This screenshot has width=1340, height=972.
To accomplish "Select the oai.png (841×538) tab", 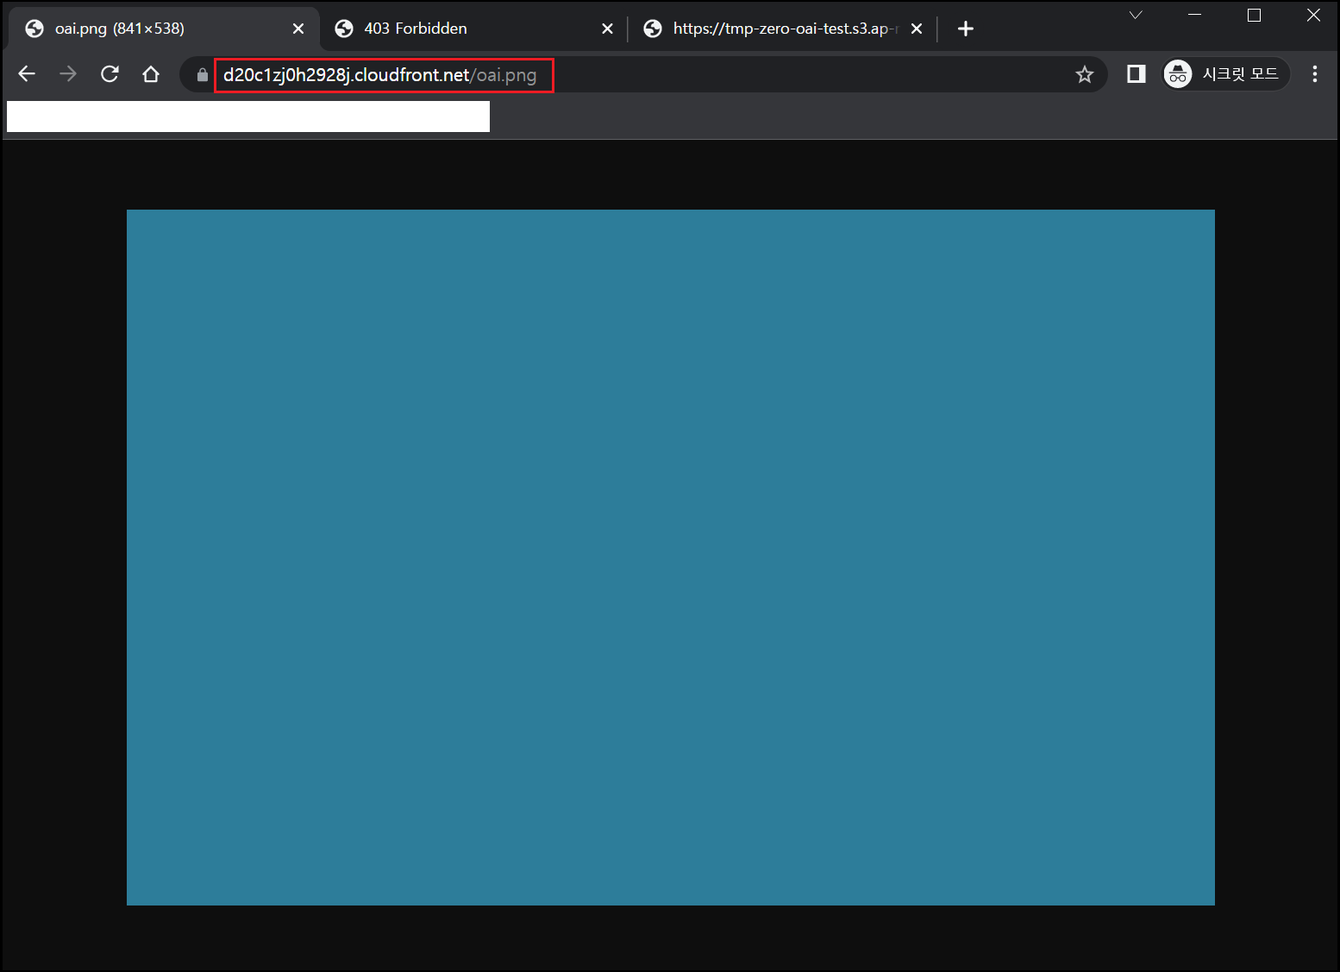I will tap(165, 29).
